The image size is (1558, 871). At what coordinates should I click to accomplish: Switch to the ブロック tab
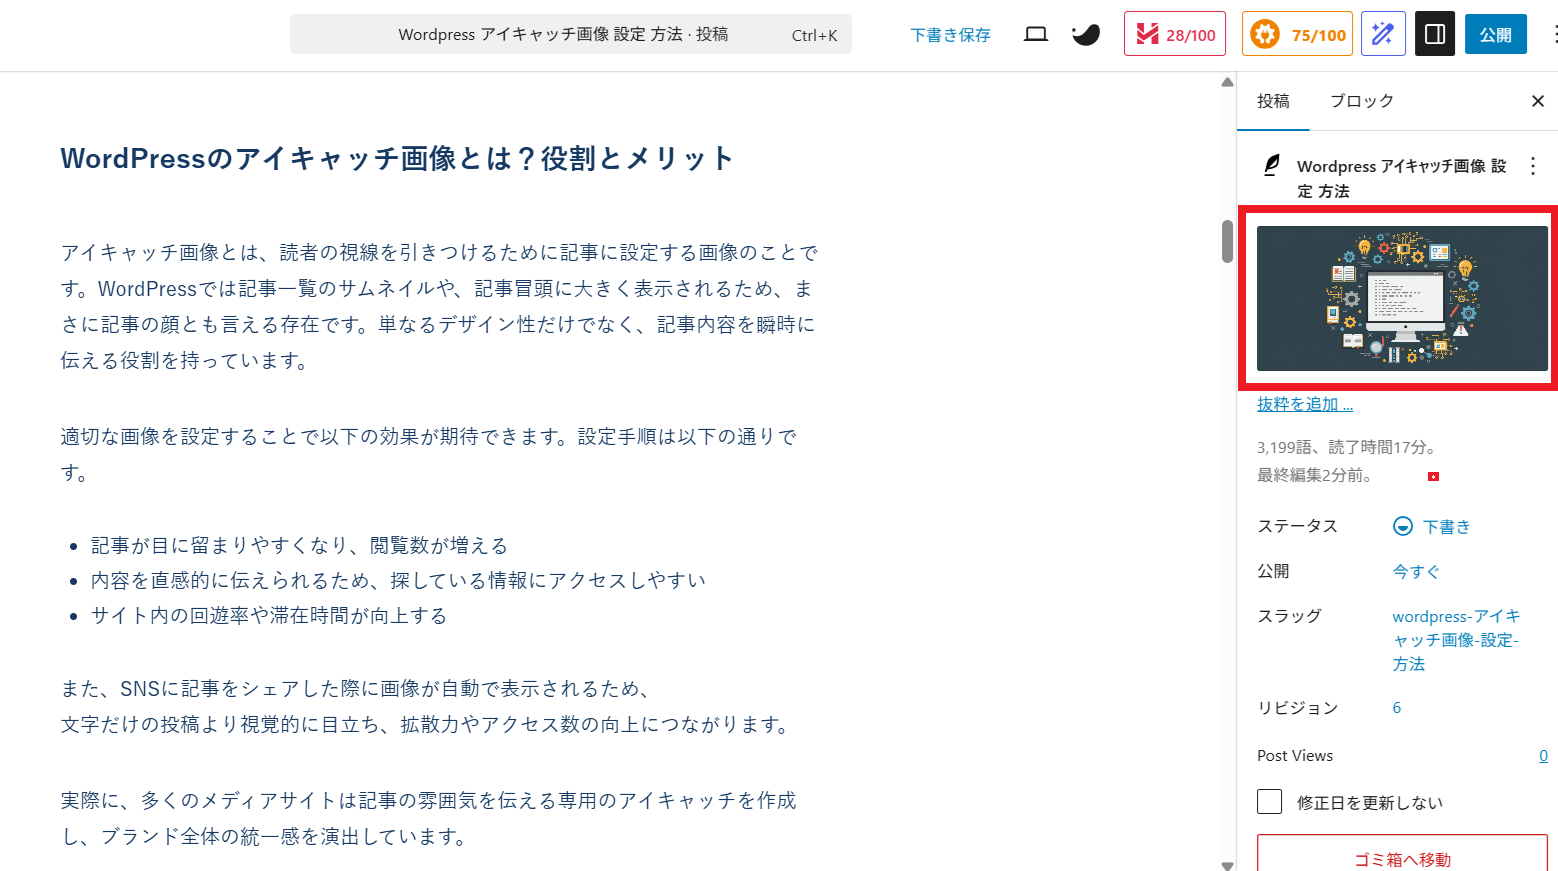(1361, 101)
